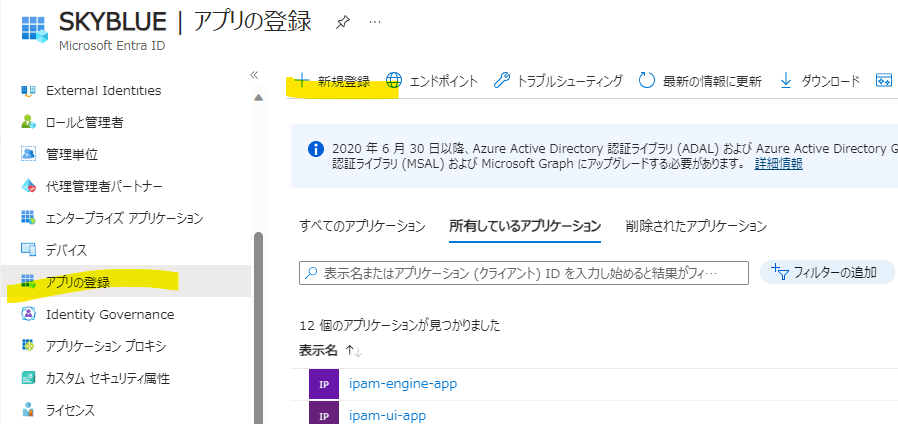The height and width of the screenshot is (424, 898).
Task: Click the IP icon for ipam-ui-app
Action: pos(324,413)
